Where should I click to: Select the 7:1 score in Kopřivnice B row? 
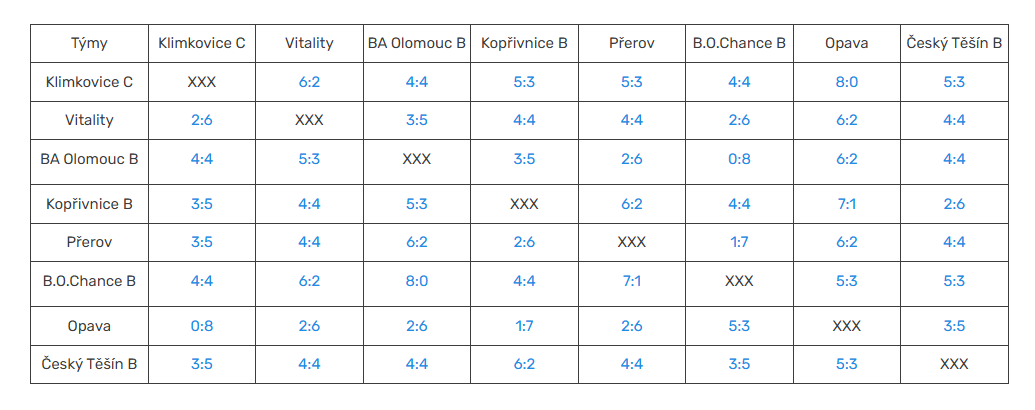click(846, 204)
